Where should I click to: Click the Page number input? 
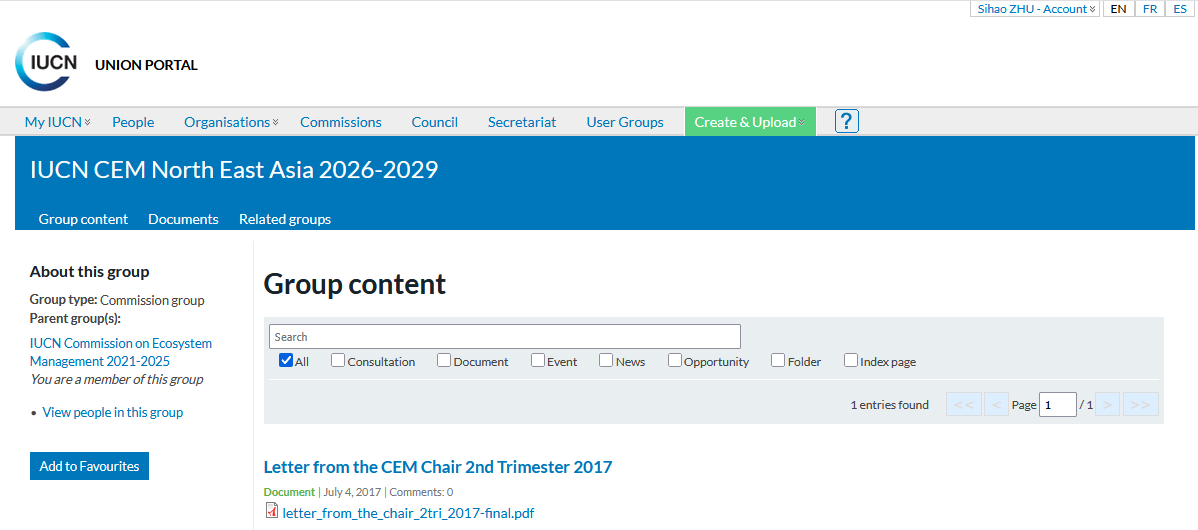tap(1057, 405)
